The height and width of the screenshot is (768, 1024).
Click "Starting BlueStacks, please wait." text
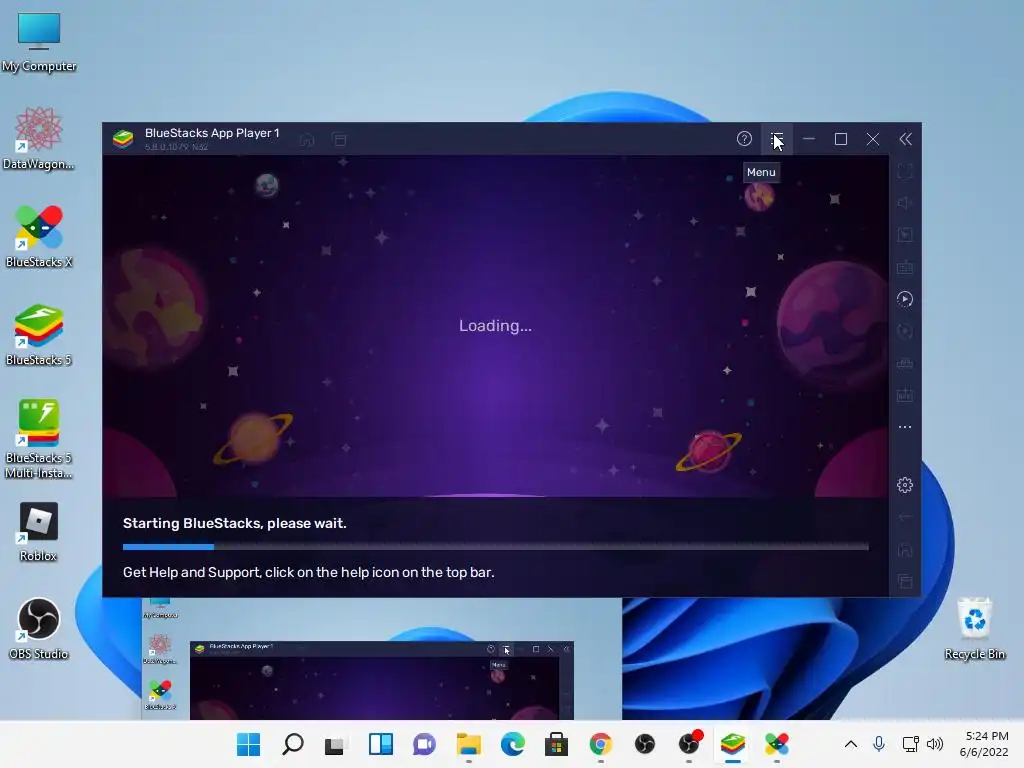(x=234, y=523)
